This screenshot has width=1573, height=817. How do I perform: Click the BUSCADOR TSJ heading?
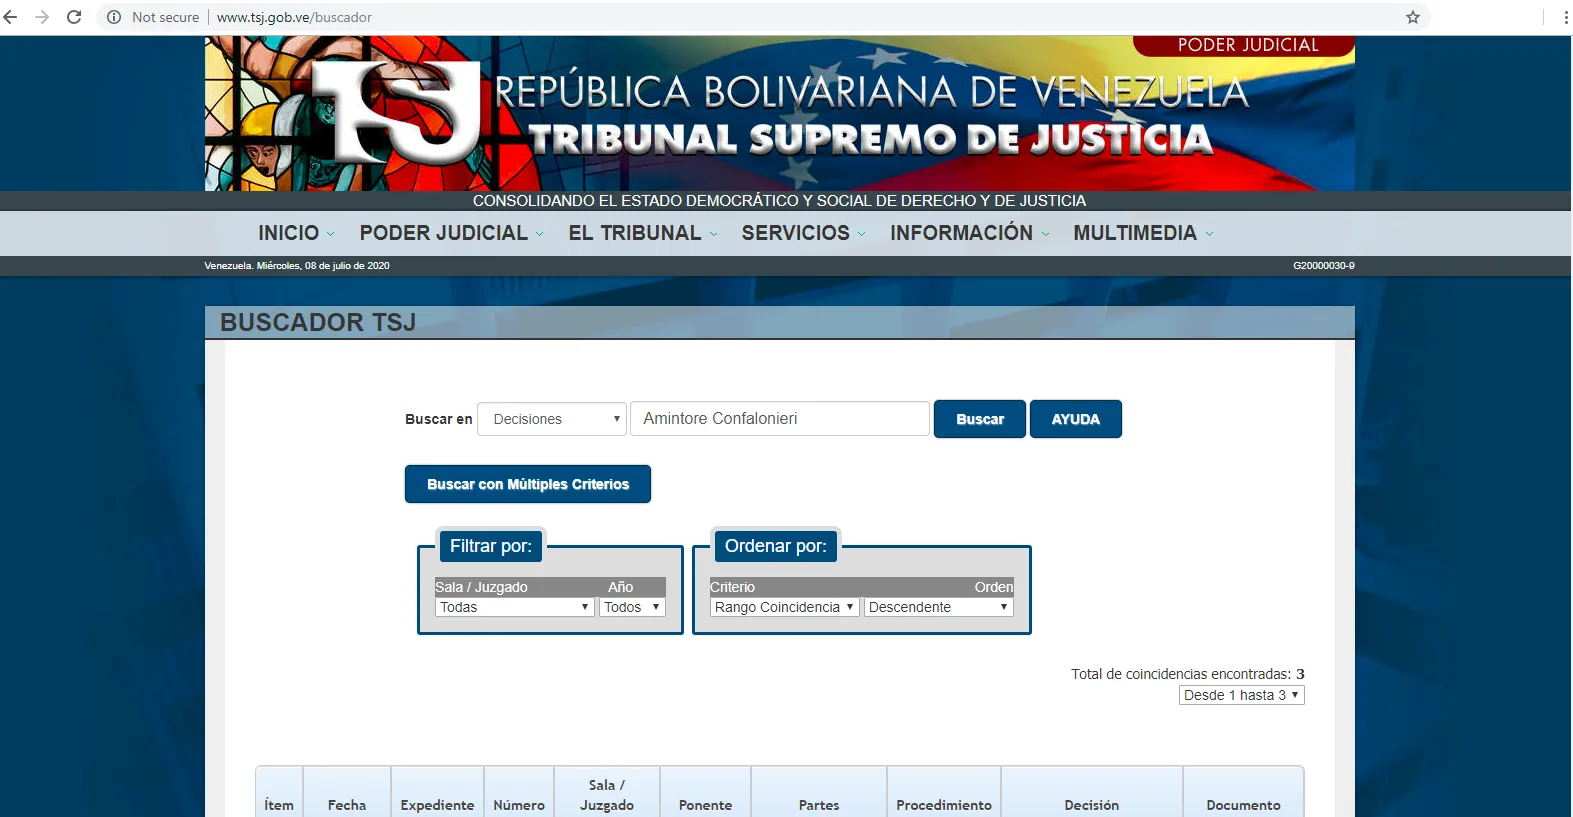coord(318,322)
